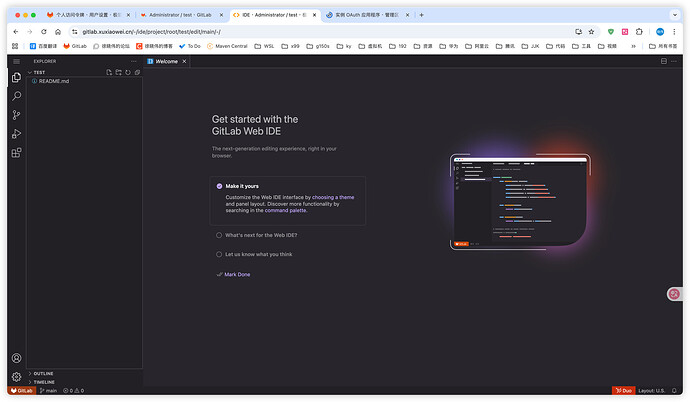Select 'Let us know what you think' step

tap(220, 254)
